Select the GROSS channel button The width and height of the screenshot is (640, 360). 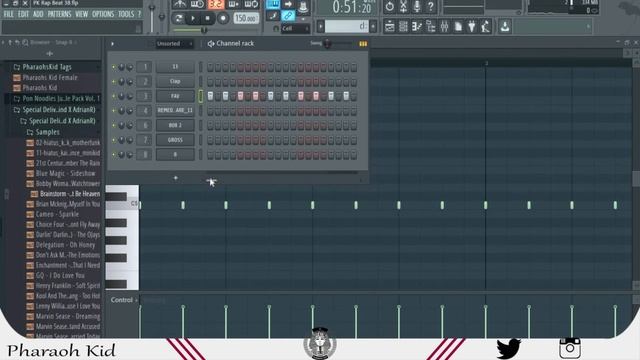pos(175,140)
